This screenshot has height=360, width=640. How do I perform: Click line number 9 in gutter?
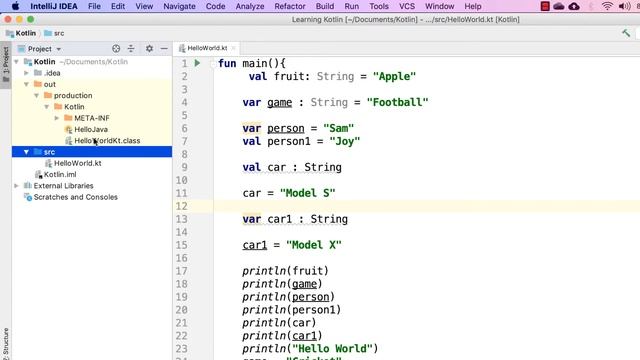click(184, 167)
